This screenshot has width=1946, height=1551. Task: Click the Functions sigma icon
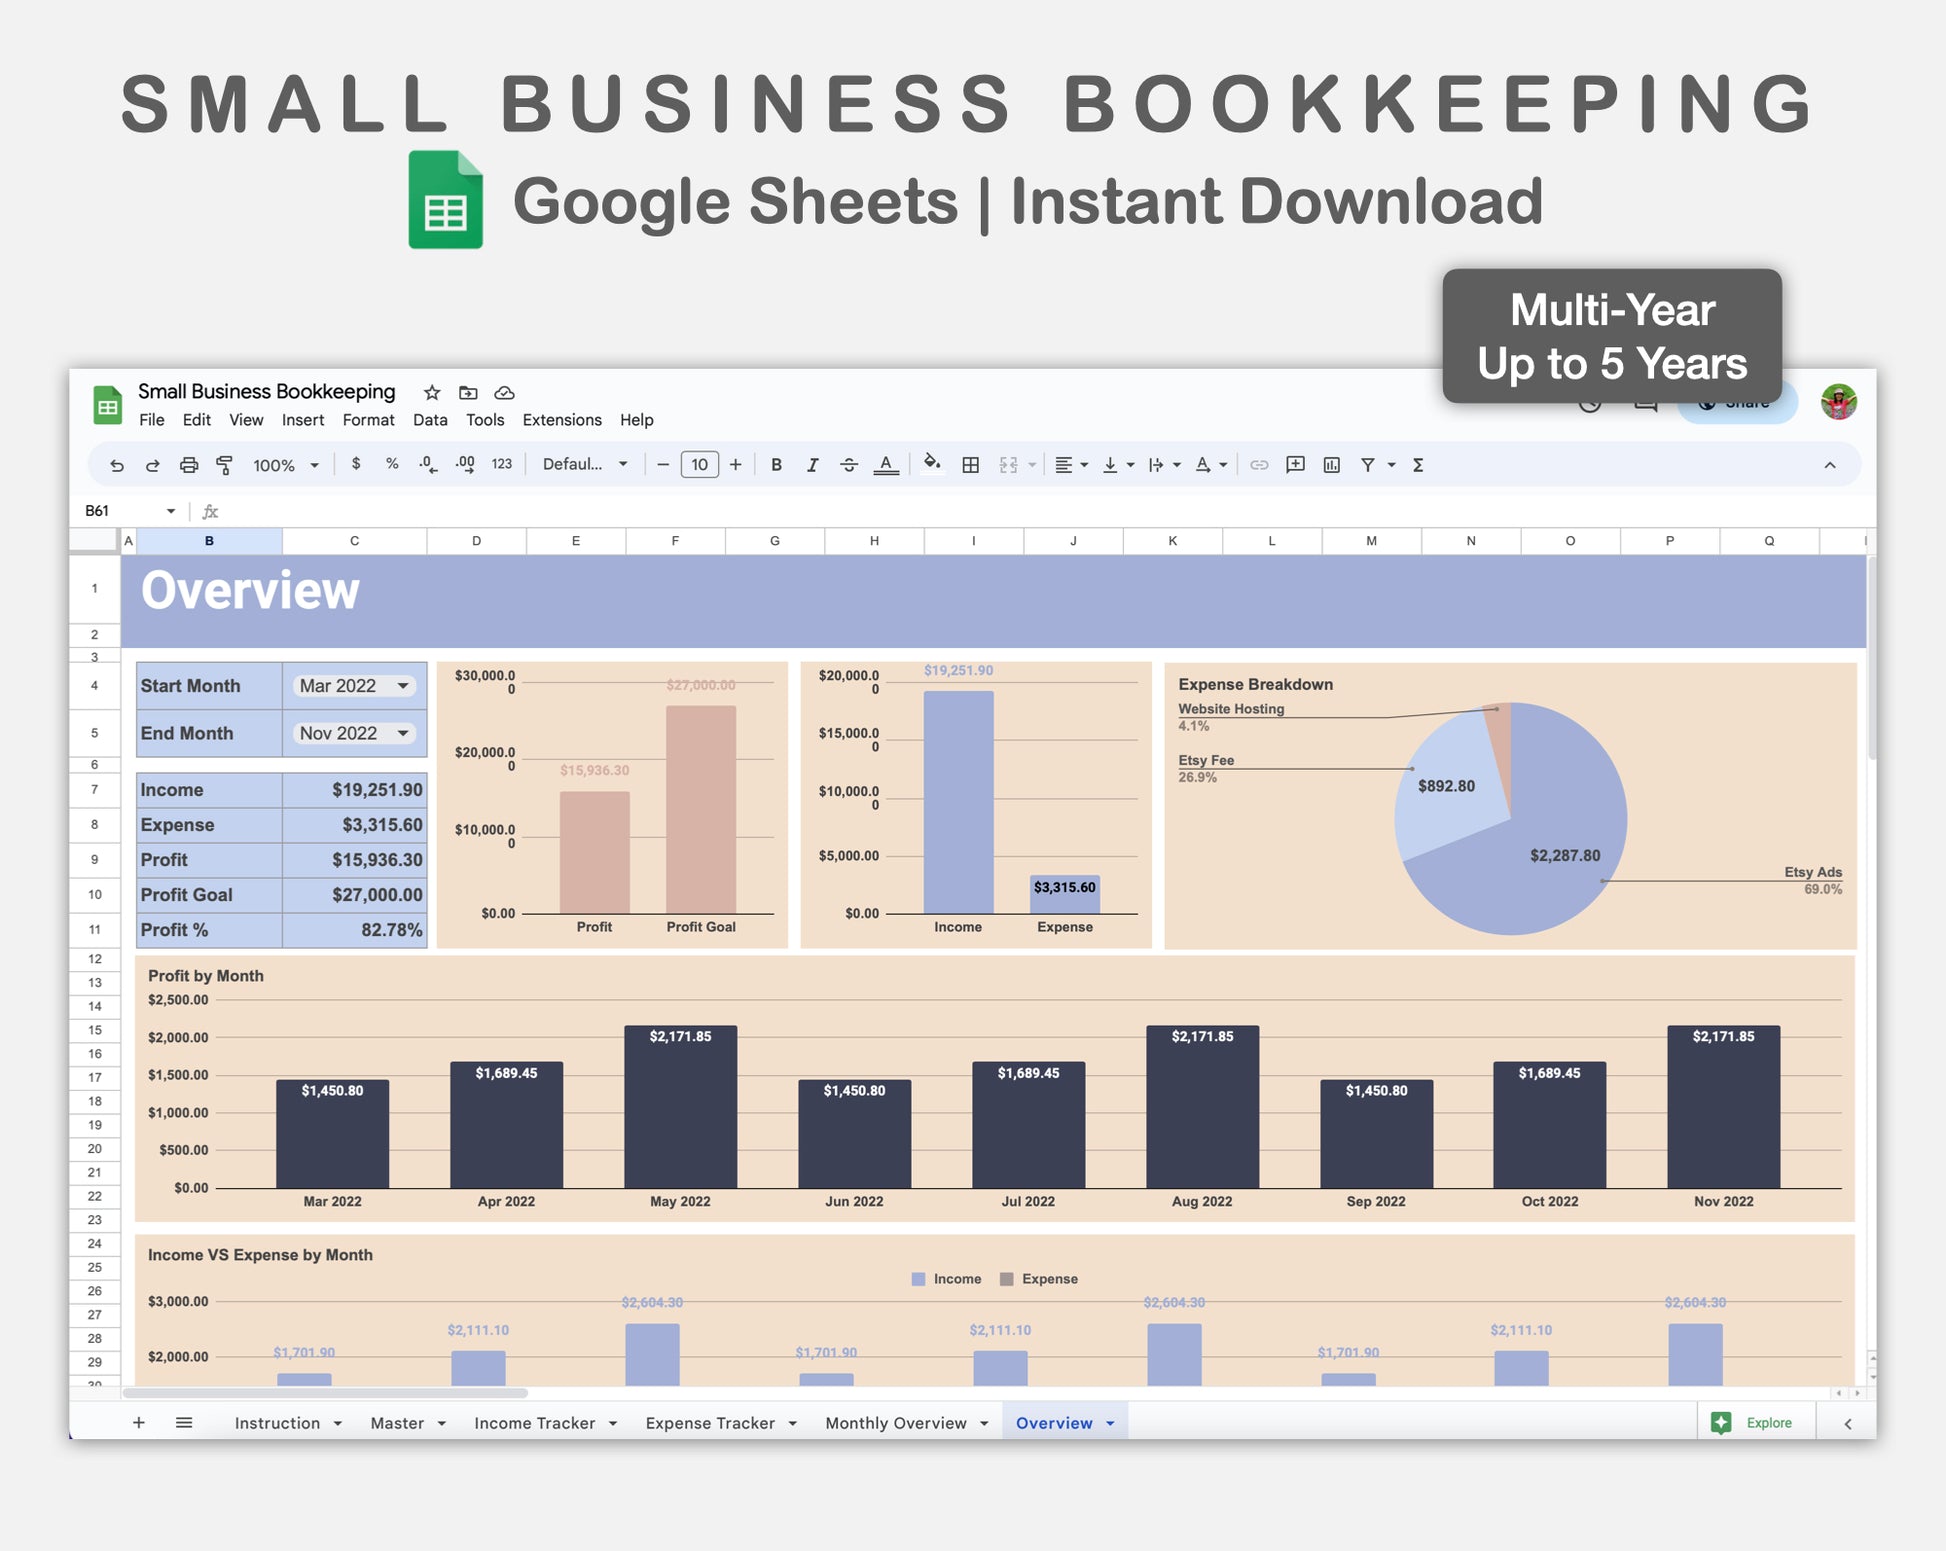coord(1418,465)
